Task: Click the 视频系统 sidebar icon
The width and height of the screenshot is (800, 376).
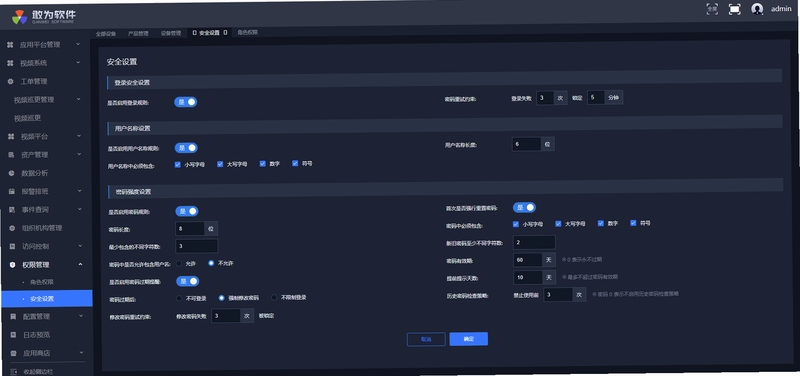Action: 10,63
